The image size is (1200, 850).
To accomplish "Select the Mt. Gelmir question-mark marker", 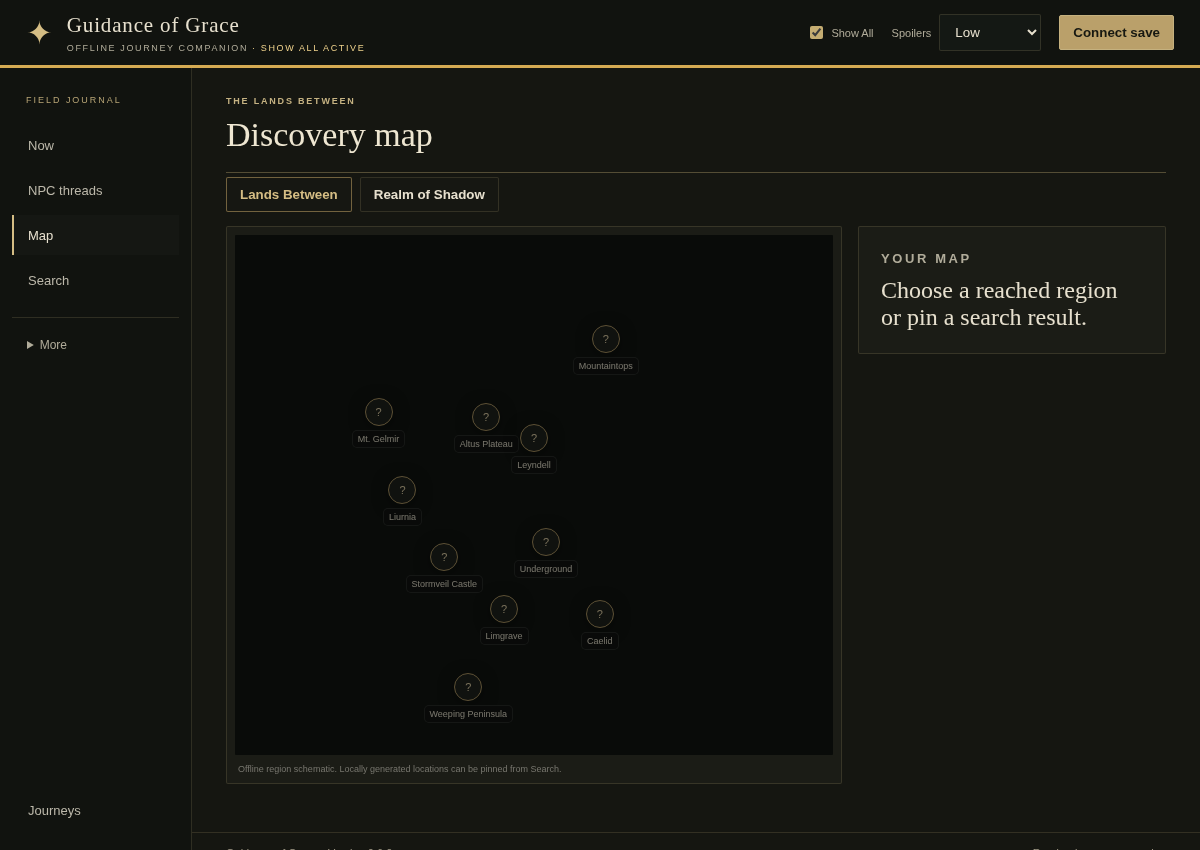I will [379, 412].
